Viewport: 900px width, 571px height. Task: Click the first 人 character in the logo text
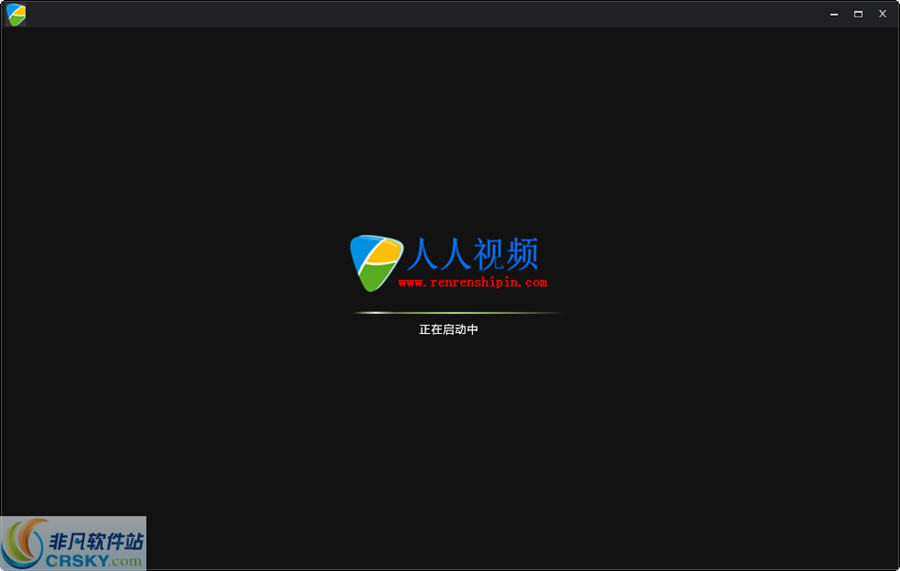tap(422, 255)
